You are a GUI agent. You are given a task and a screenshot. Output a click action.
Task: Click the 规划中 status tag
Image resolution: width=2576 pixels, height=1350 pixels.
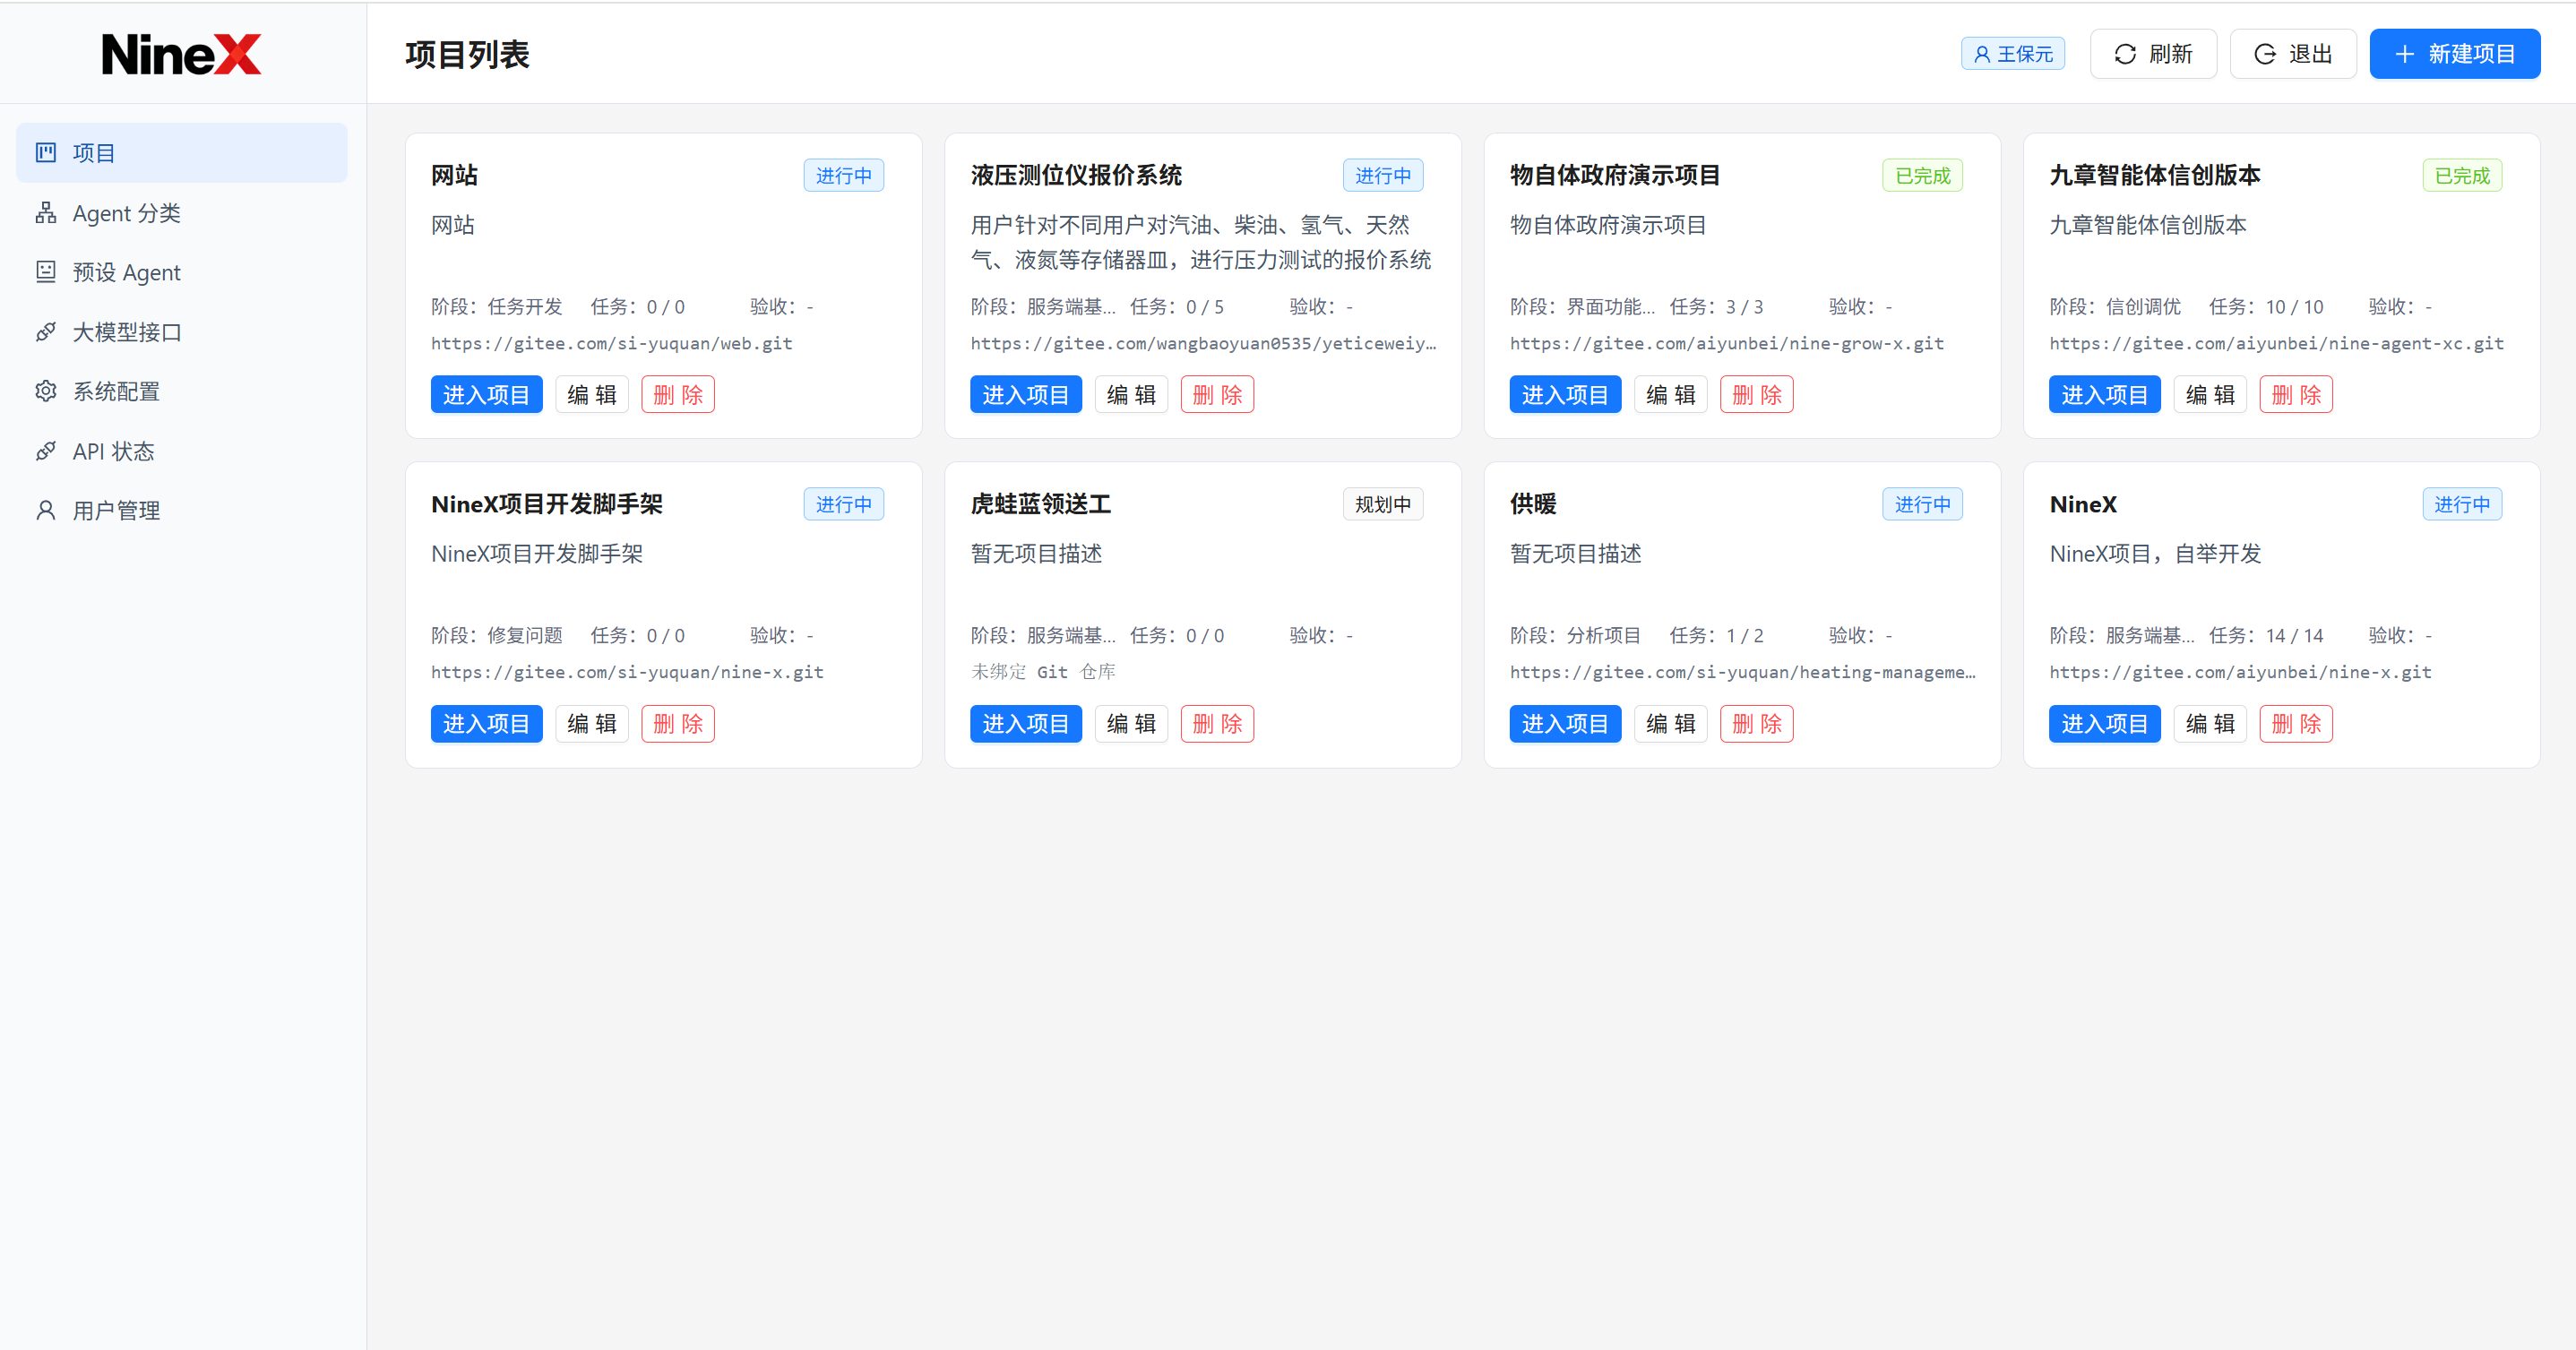pos(1383,504)
